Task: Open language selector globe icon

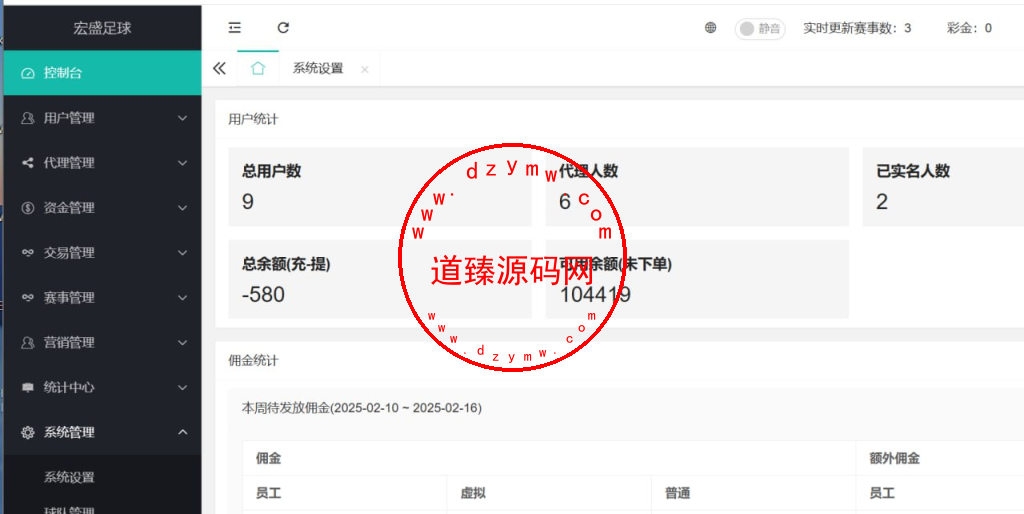Action: 711,27
